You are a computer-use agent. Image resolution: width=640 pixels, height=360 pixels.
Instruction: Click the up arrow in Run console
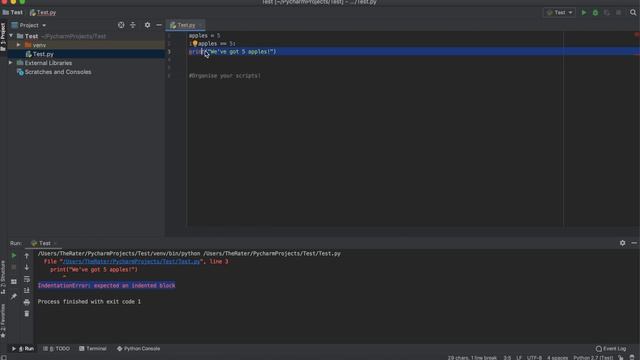click(x=27, y=256)
